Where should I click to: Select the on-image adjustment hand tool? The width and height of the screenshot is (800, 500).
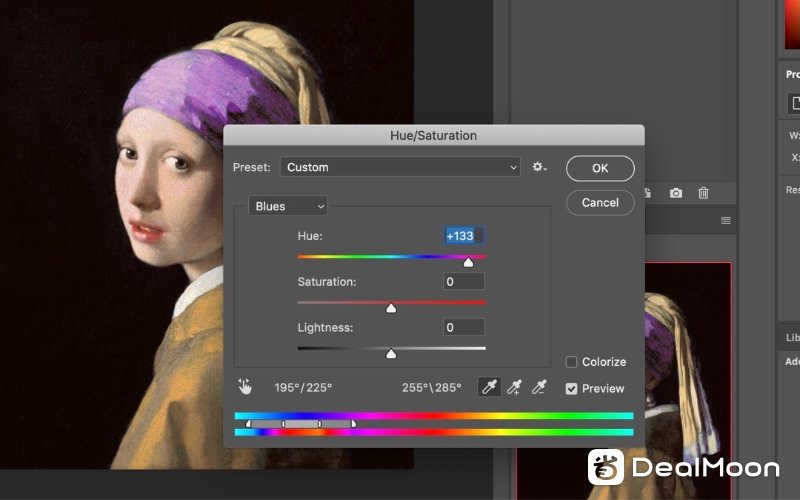point(245,387)
